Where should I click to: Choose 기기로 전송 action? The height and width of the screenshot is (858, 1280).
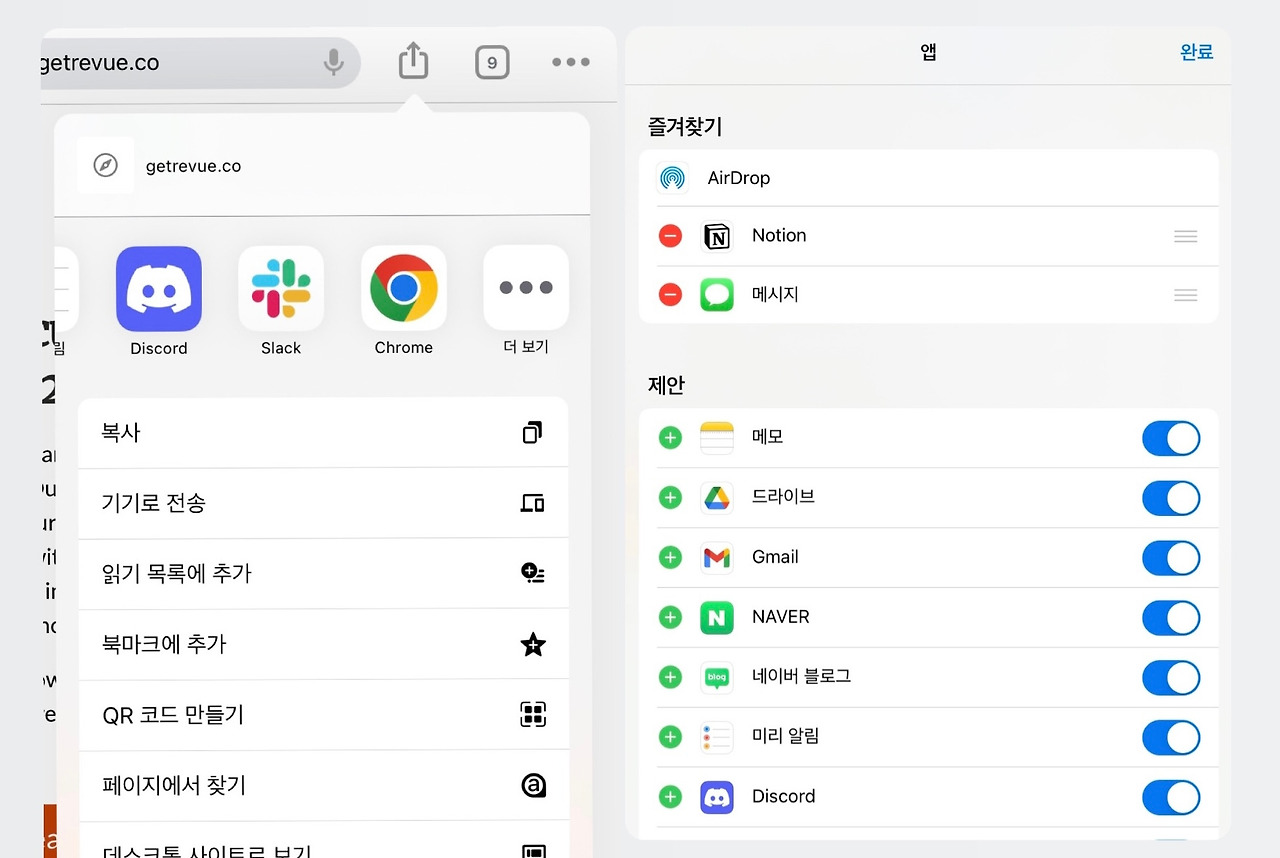323,503
